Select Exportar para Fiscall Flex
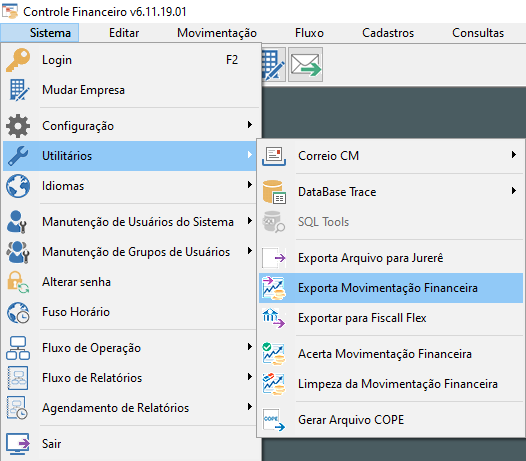 391,318
